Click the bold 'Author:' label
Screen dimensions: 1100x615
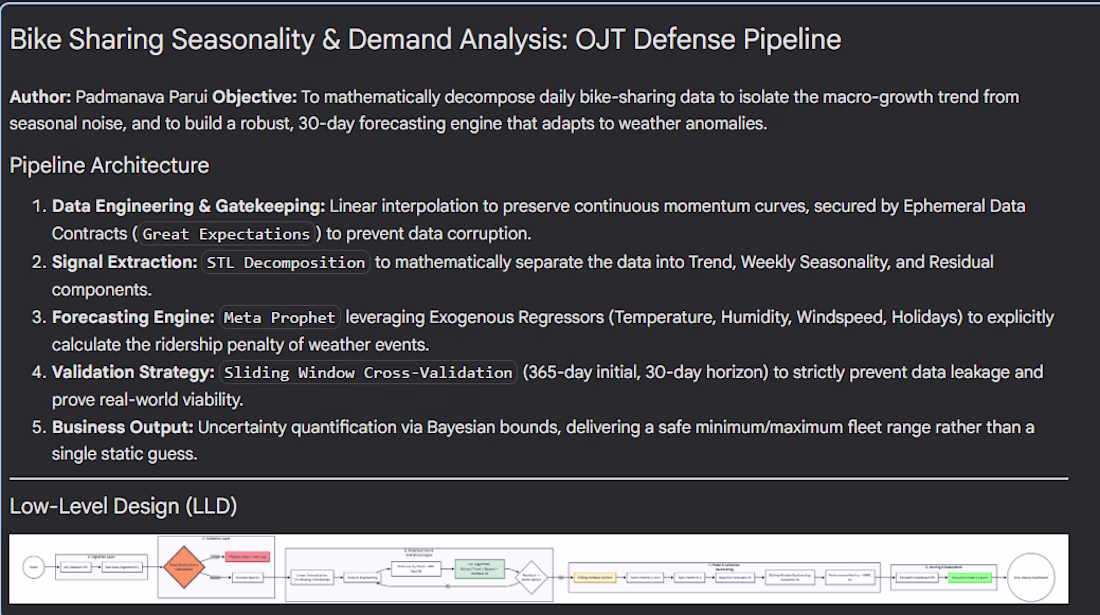coord(40,97)
